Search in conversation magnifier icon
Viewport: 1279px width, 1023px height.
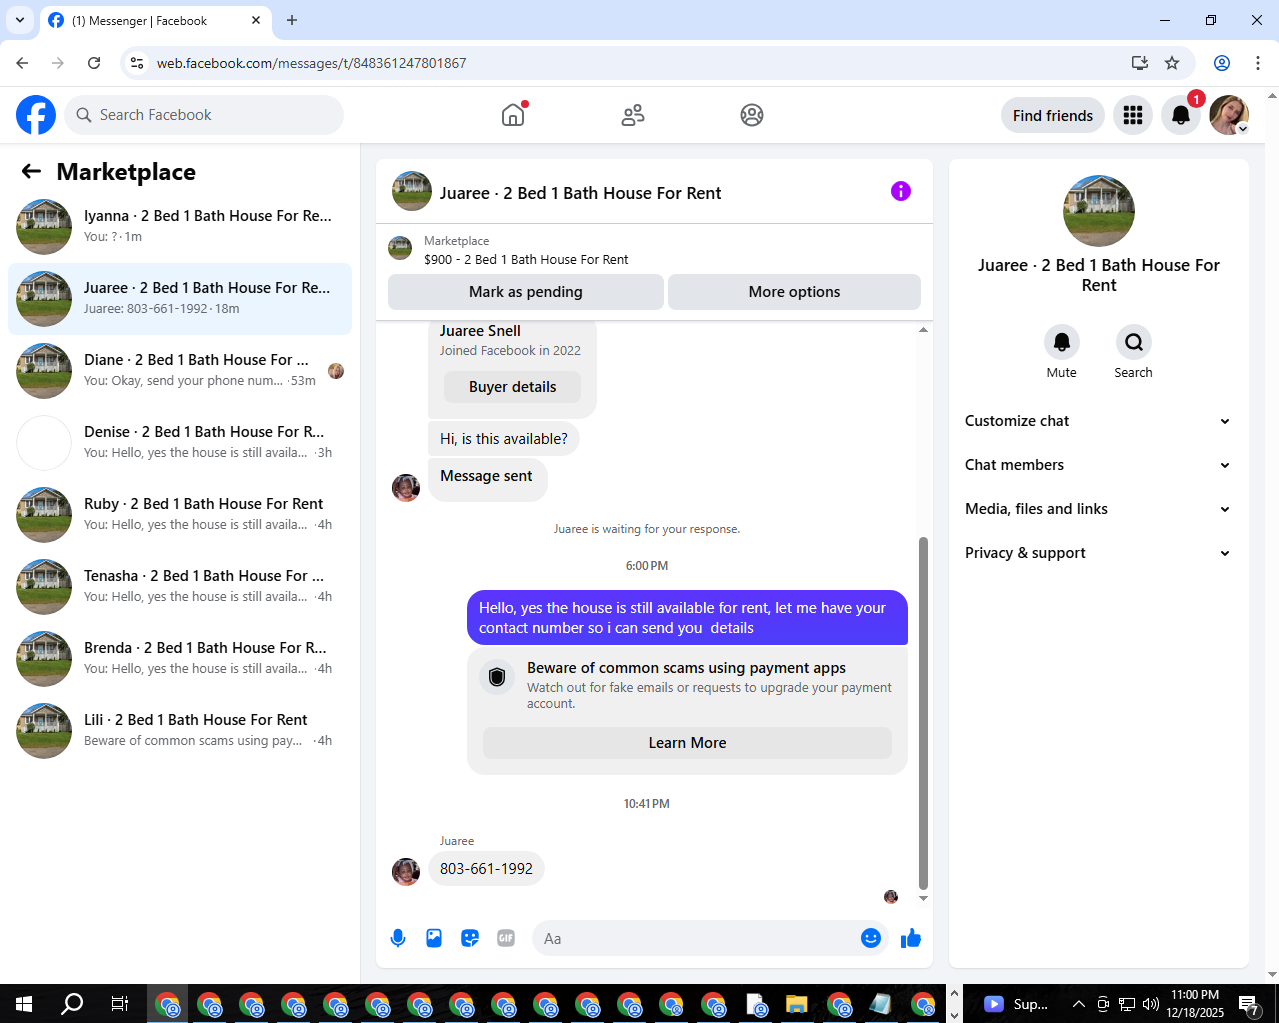(1134, 342)
